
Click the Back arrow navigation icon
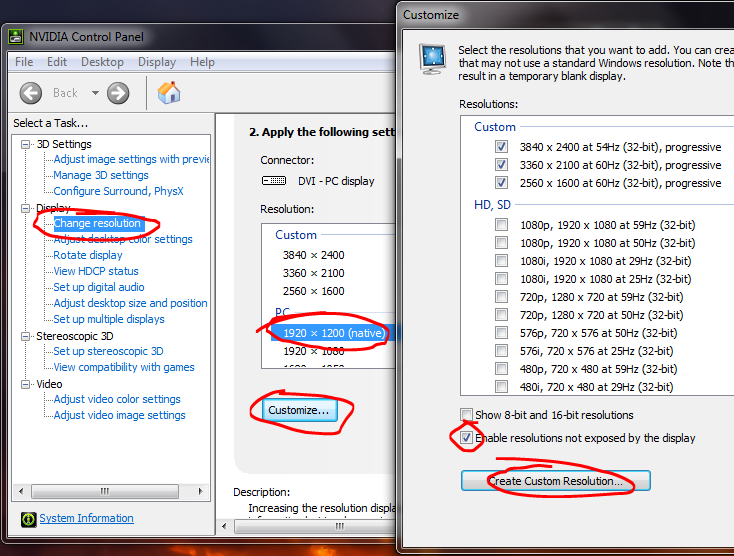(x=30, y=93)
